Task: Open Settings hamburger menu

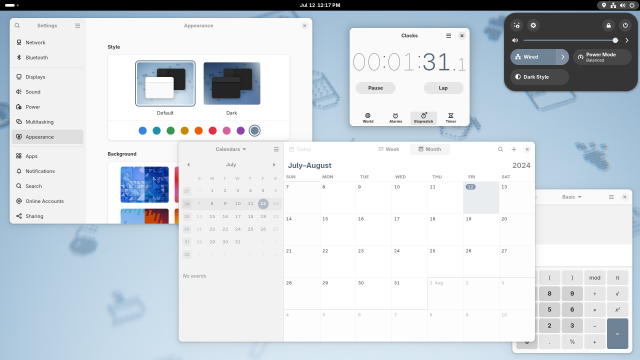Action: pos(78,25)
